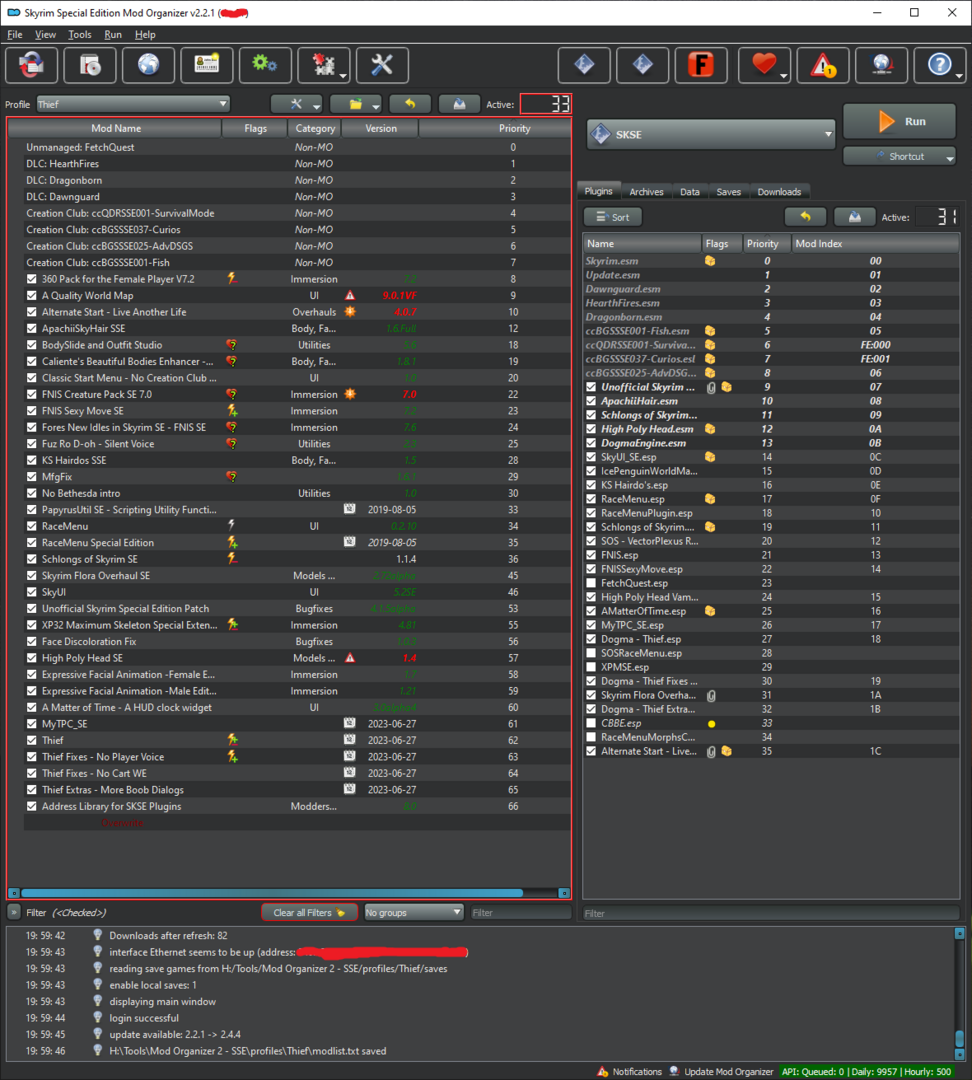Click warning triangle flag on A Quality World Map
This screenshot has width=972, height=1080.
pos(350,295)
